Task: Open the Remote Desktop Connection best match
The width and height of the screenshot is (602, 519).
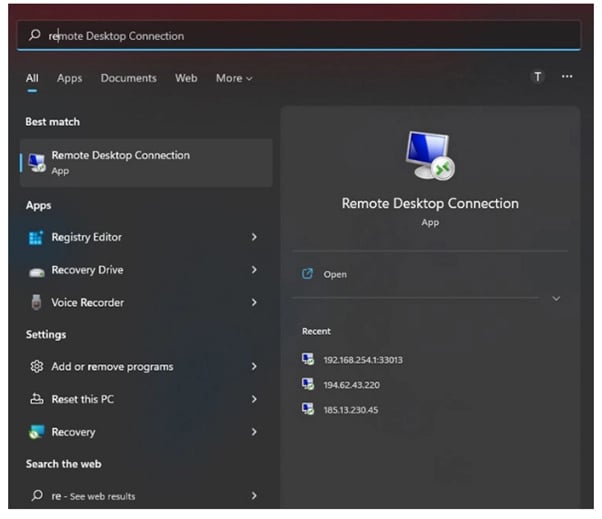Action: pos(146,163)
